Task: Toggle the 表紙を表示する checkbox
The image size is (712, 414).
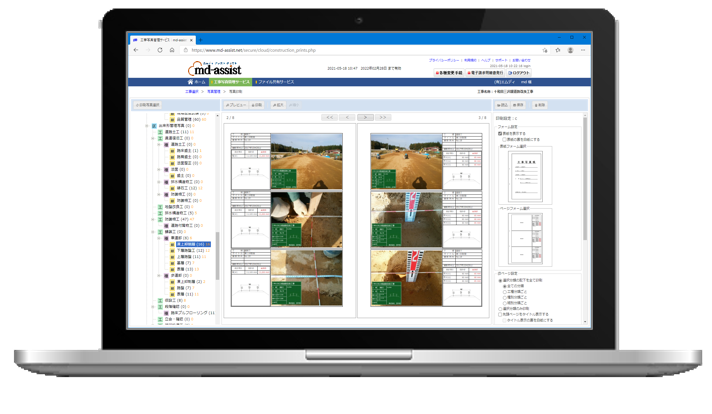Action: [x=500, y=133]
